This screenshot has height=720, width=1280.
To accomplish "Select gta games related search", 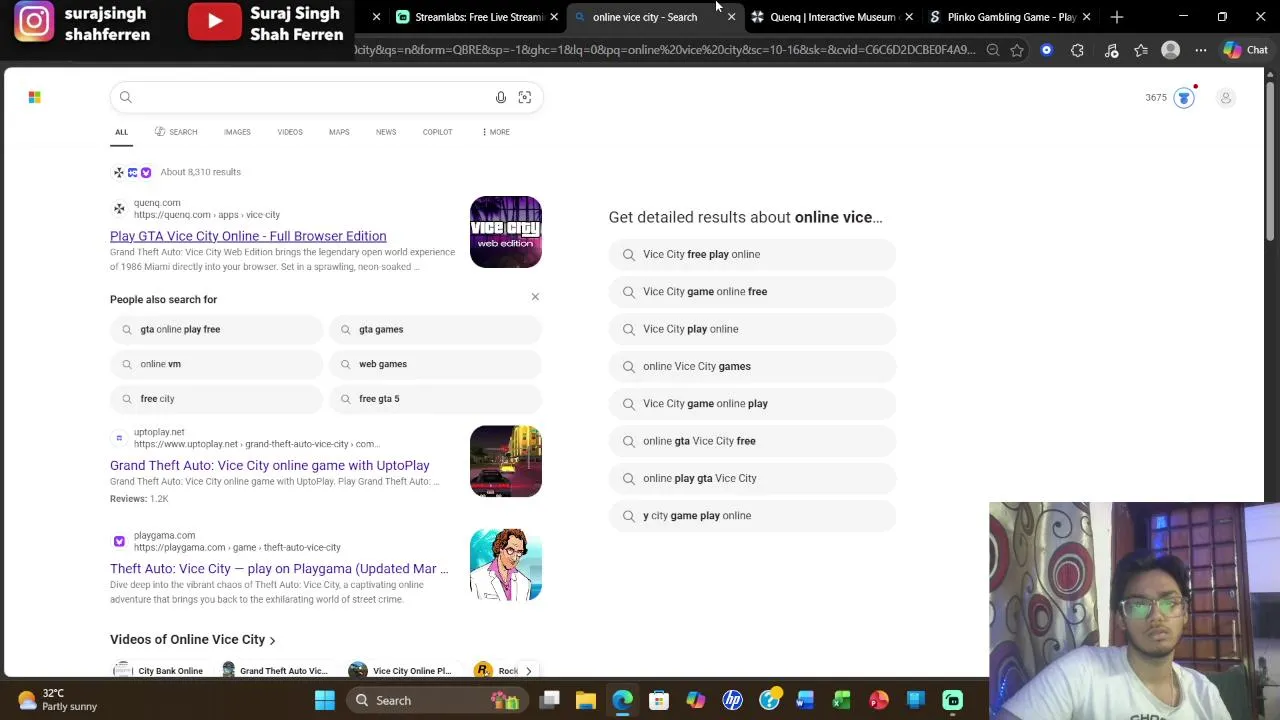I will point(435,329).
